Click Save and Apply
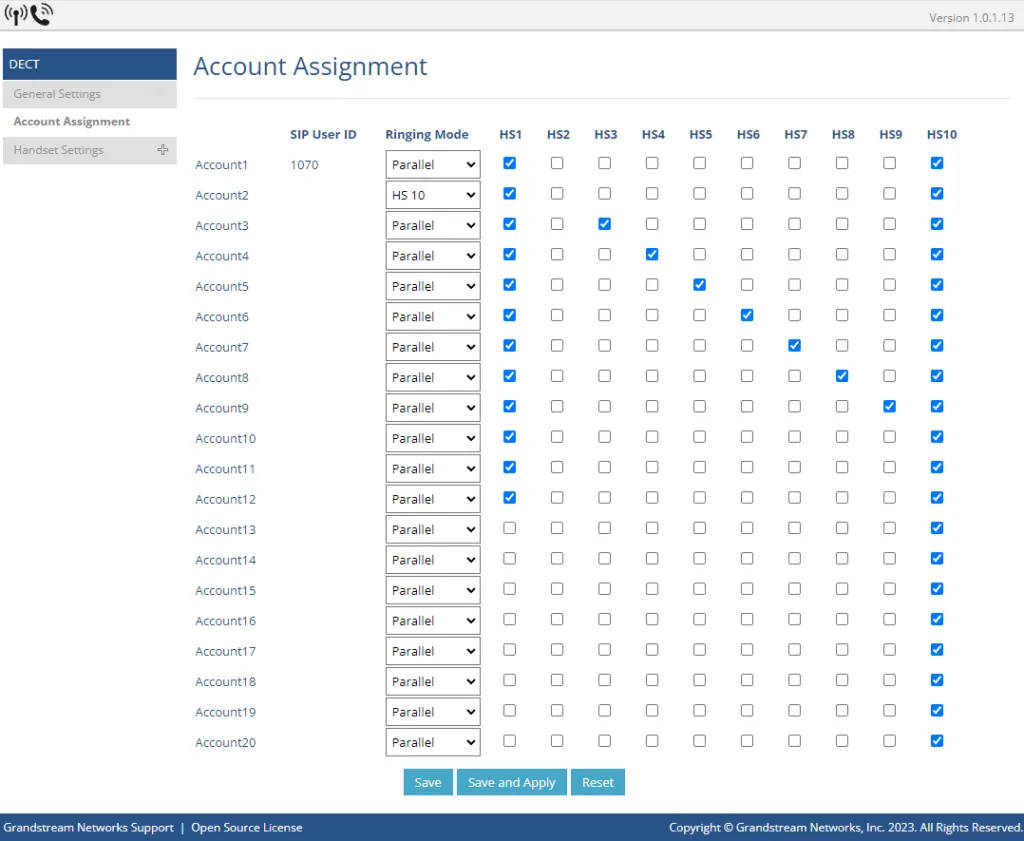Viewport: 1024px width, 841px height. pos(511,782)
